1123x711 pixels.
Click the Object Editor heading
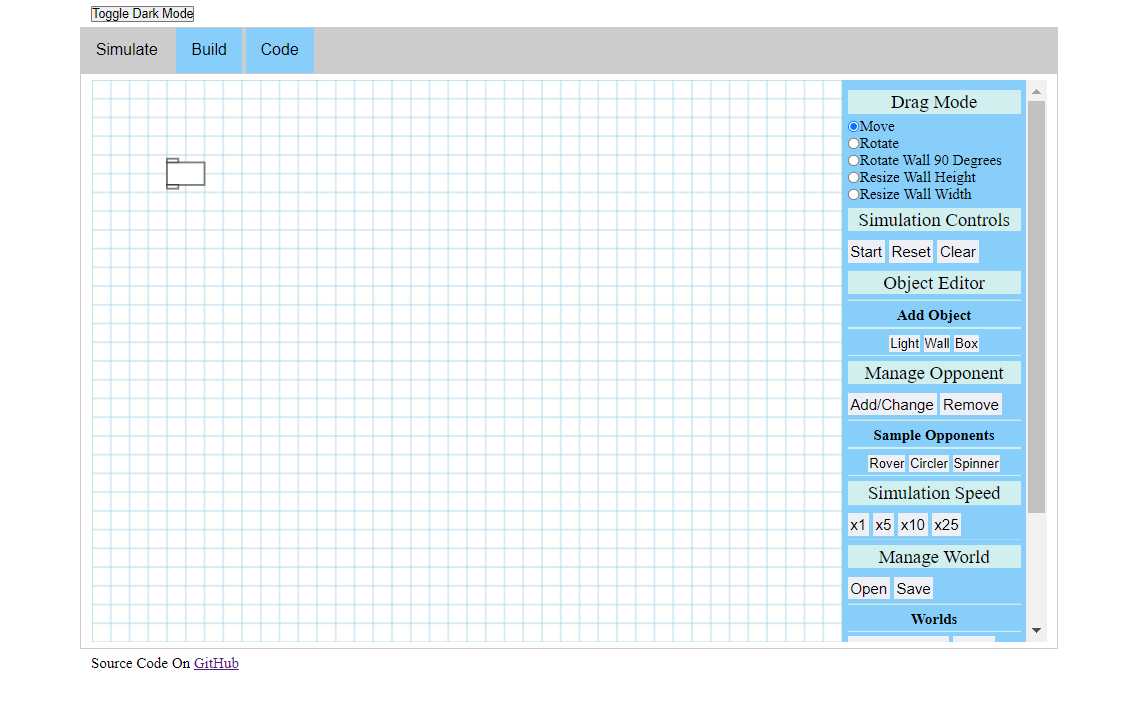(x=934, y=283)
